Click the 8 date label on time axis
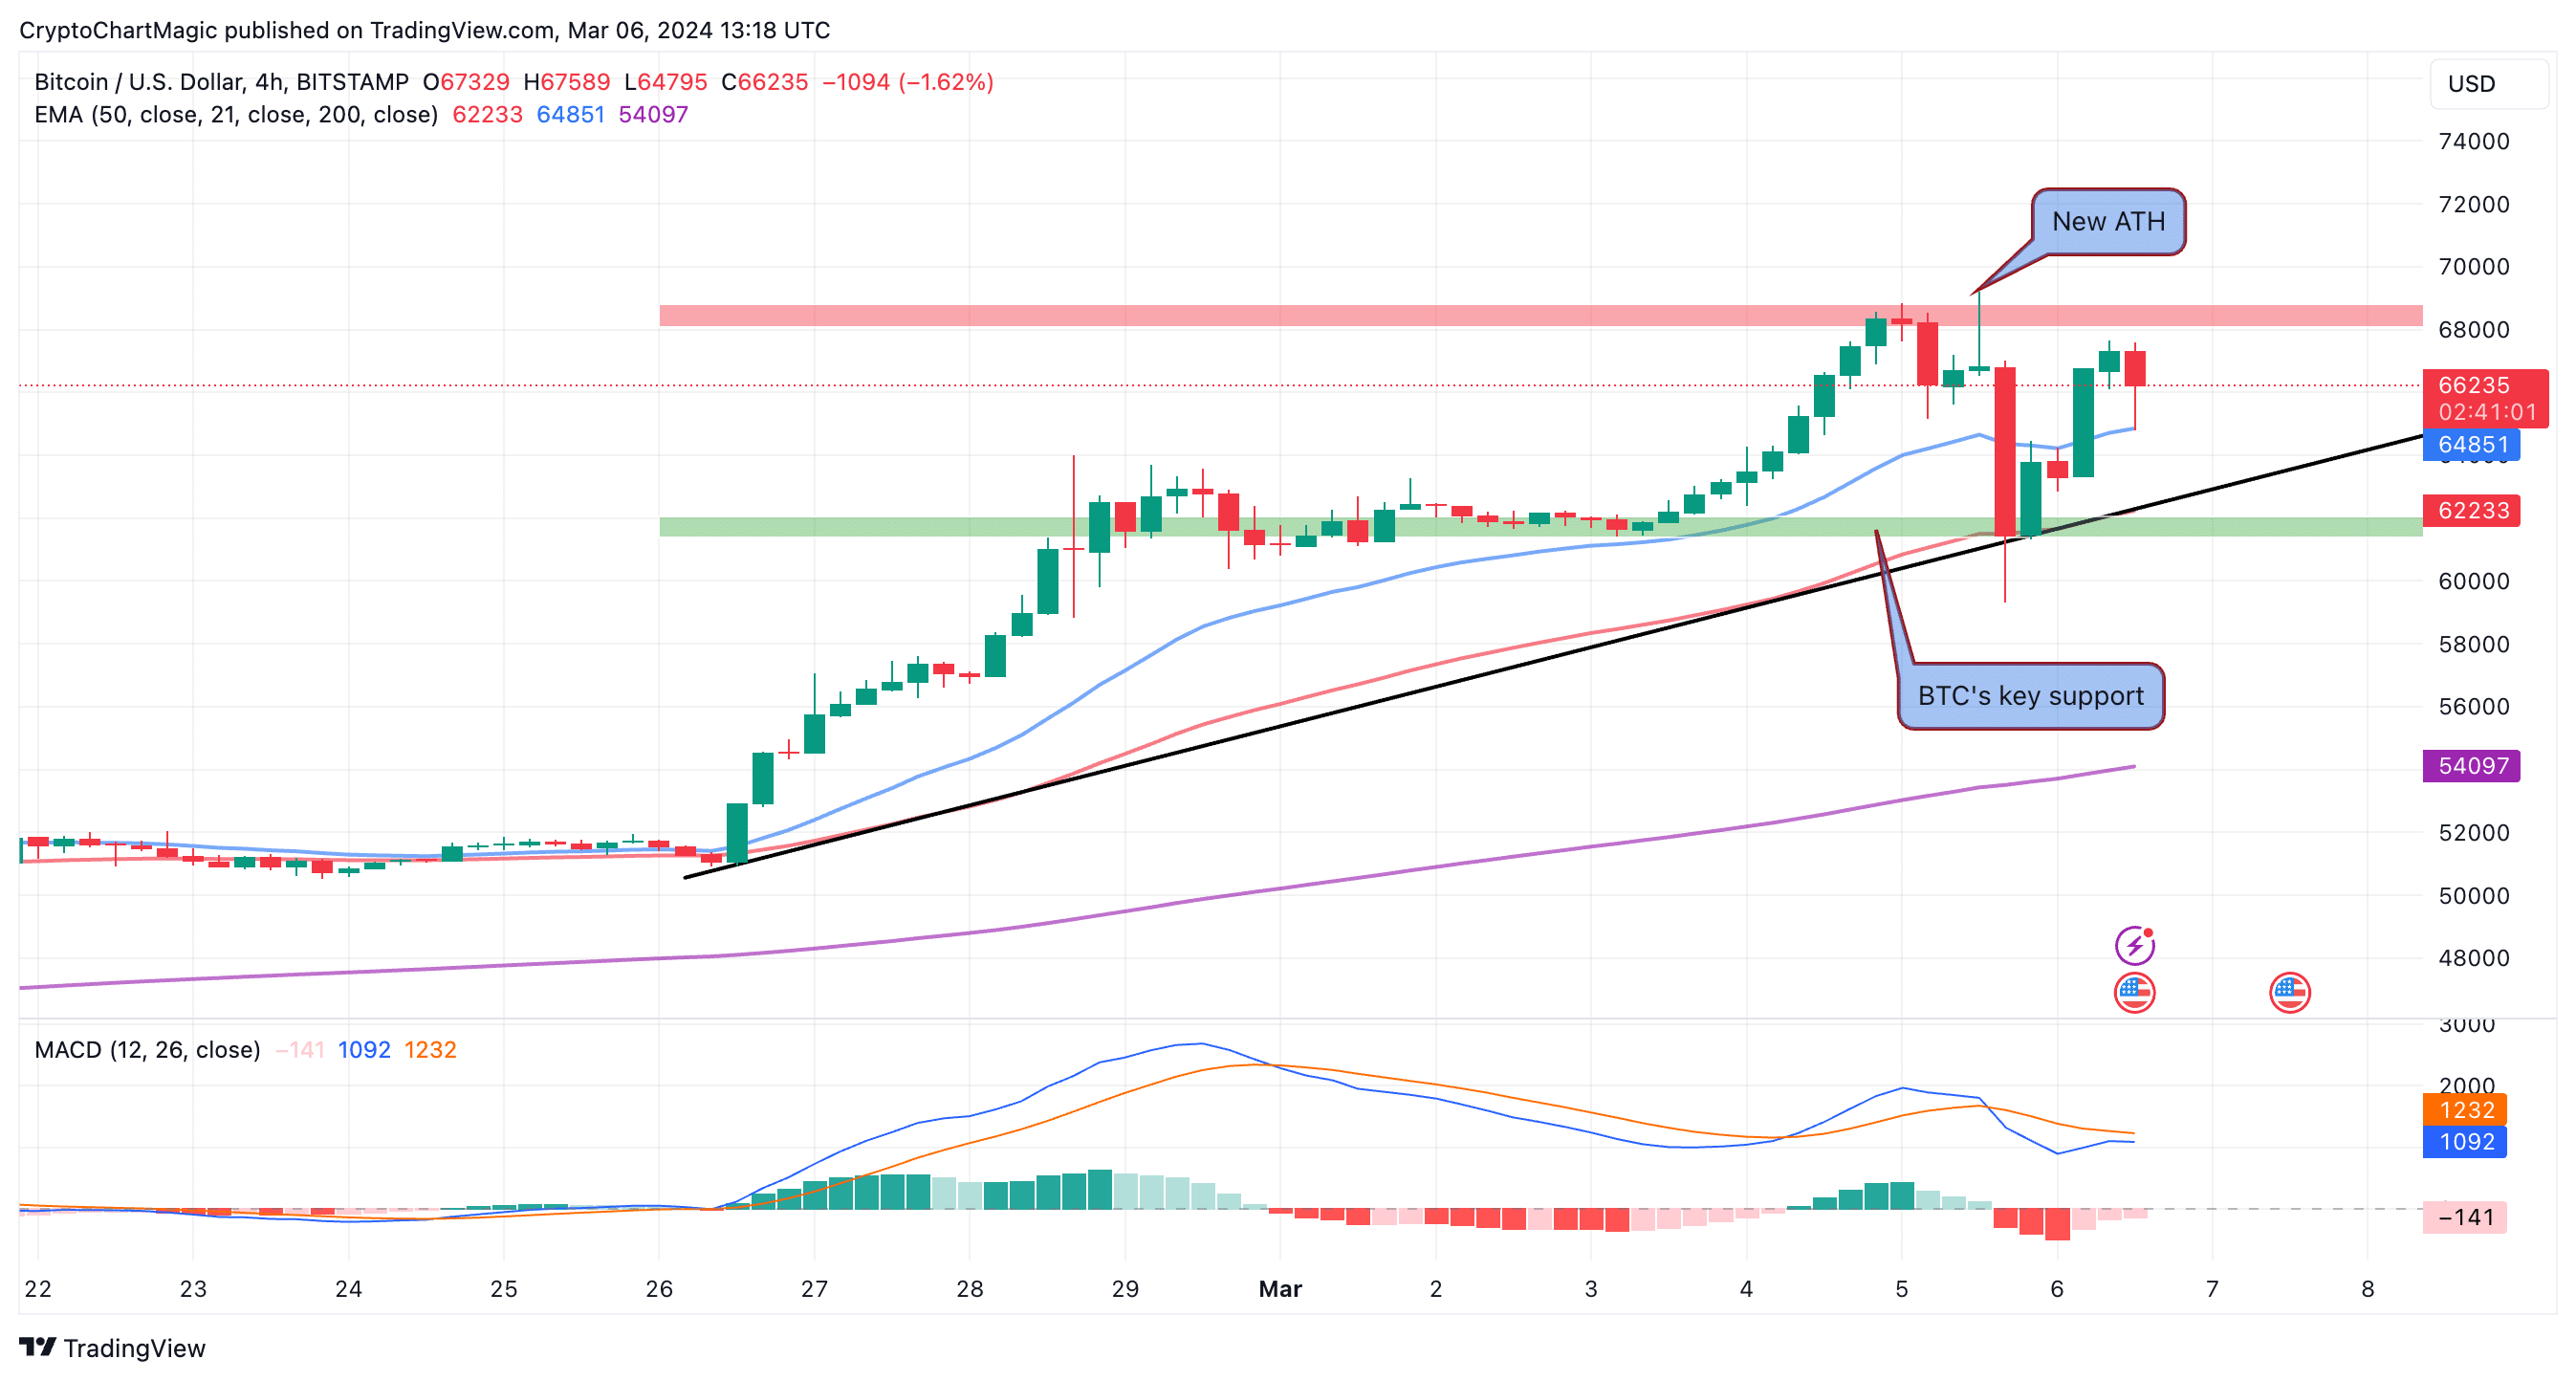Viewport: 2576px width, 1381px height. [2367, 1289]
